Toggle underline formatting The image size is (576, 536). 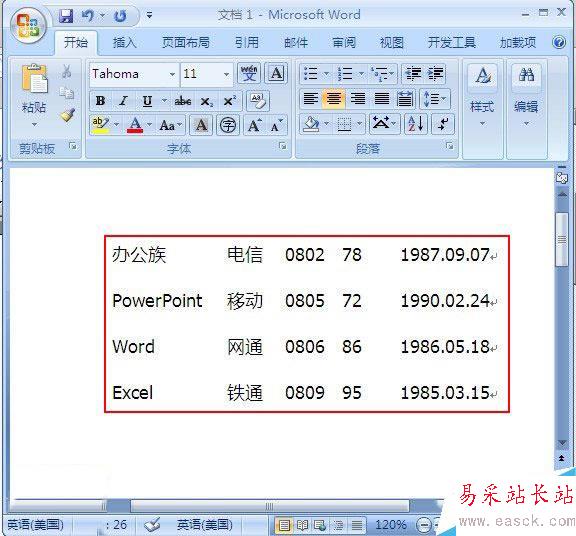click(x=147, y=101)
